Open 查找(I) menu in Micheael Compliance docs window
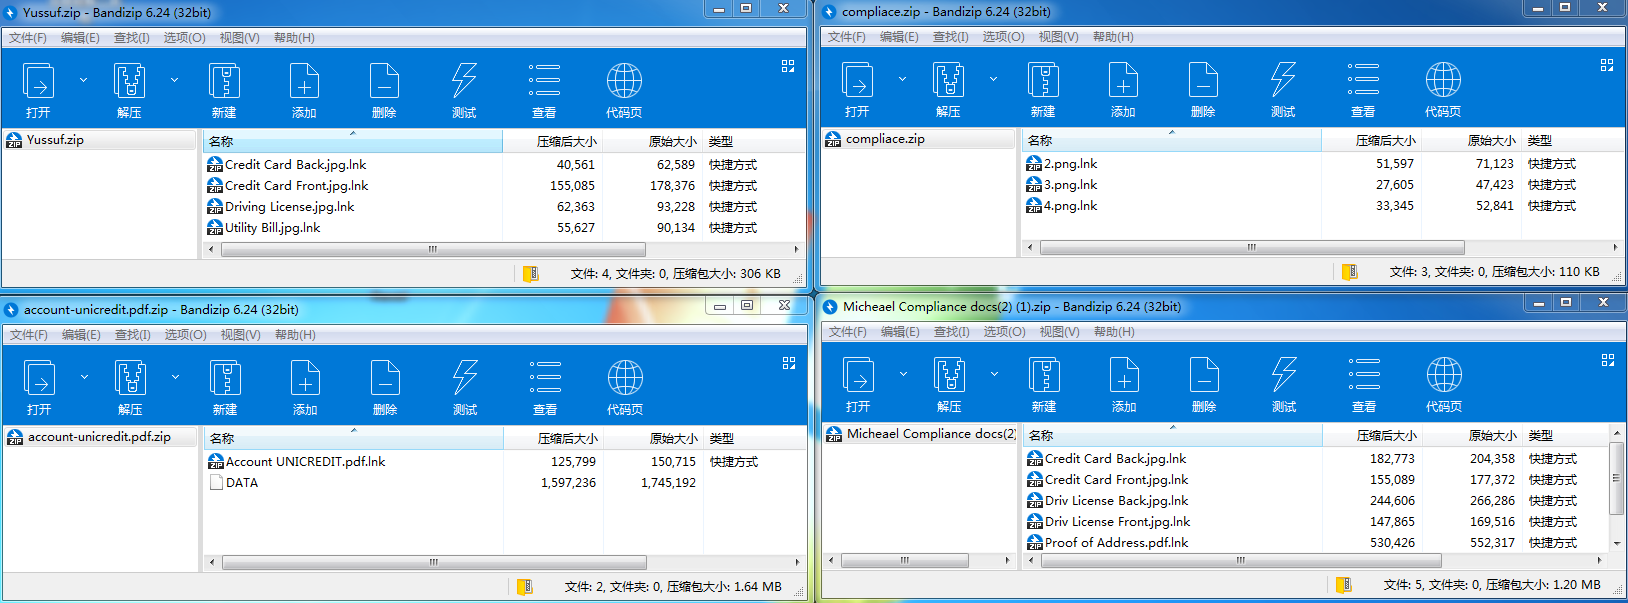Viewport: 1628px width, 603px height. (951, 332)
